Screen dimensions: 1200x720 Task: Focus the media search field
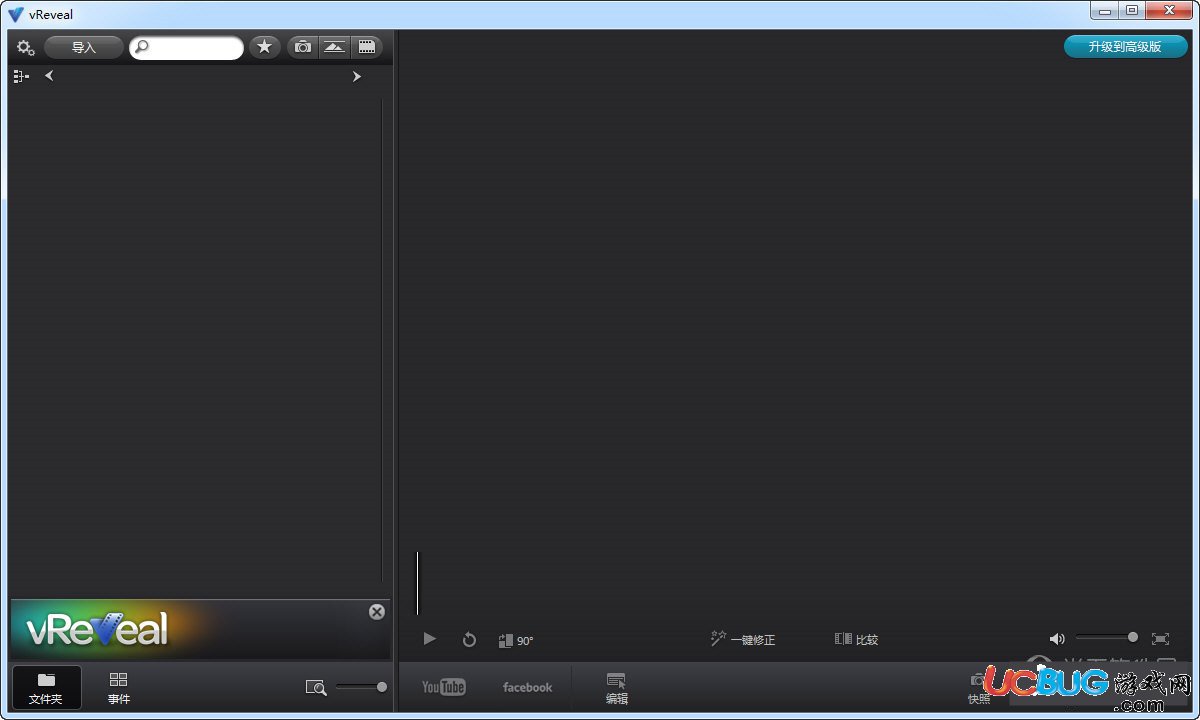[x=186, y=47]
